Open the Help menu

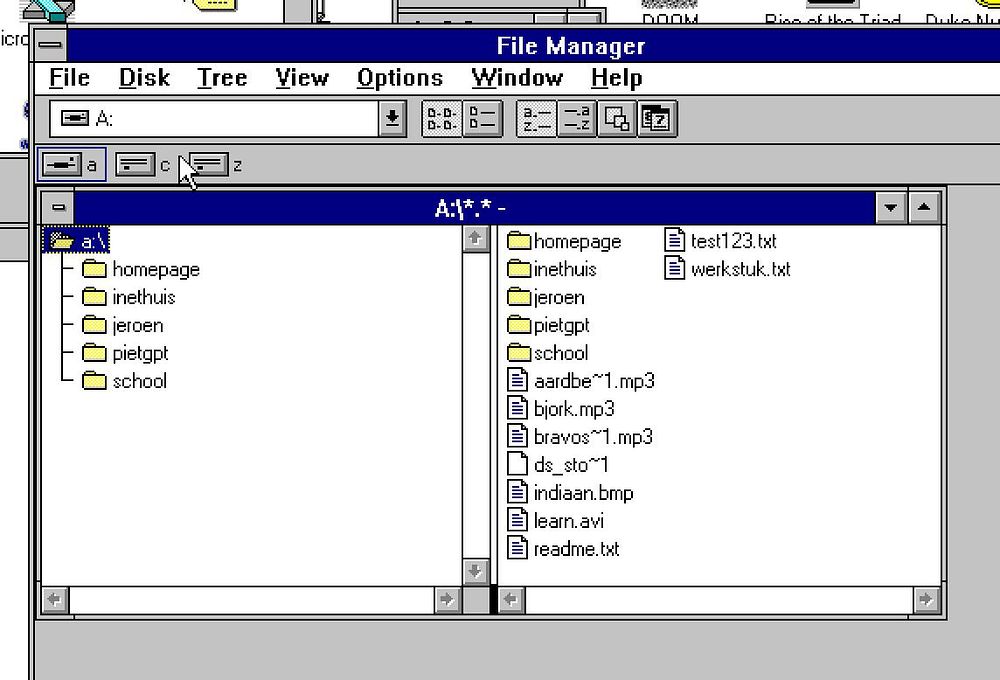(x=617, y=78)
